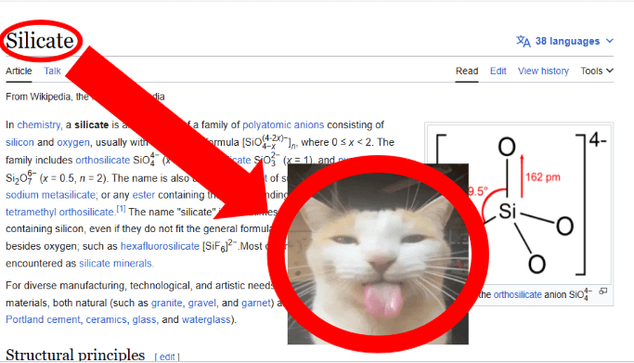Screen dimensions: 634x363
Task: Open the gravel link
Action: coord(202,303)
